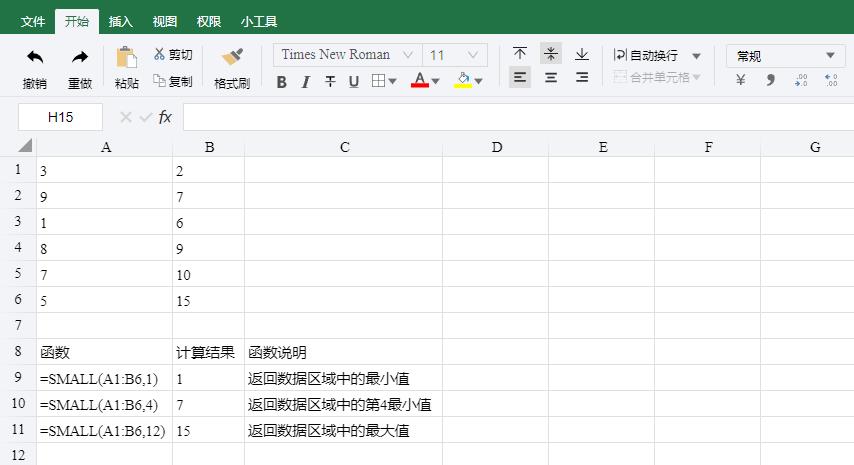Image resolution: width=854 pixels, height=465 pixels.
Task: Click the copy (复制) icon
Action: pos(159,81)
